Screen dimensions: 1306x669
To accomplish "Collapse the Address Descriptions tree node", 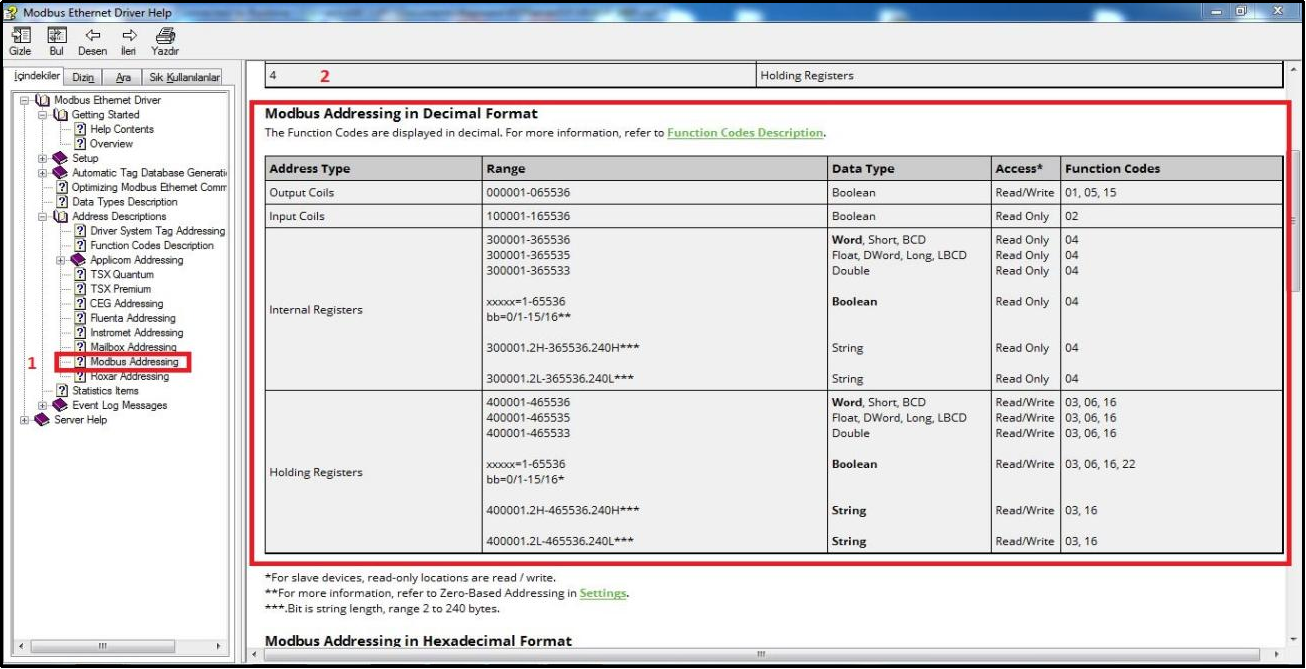I will click(x=43, y=216).
